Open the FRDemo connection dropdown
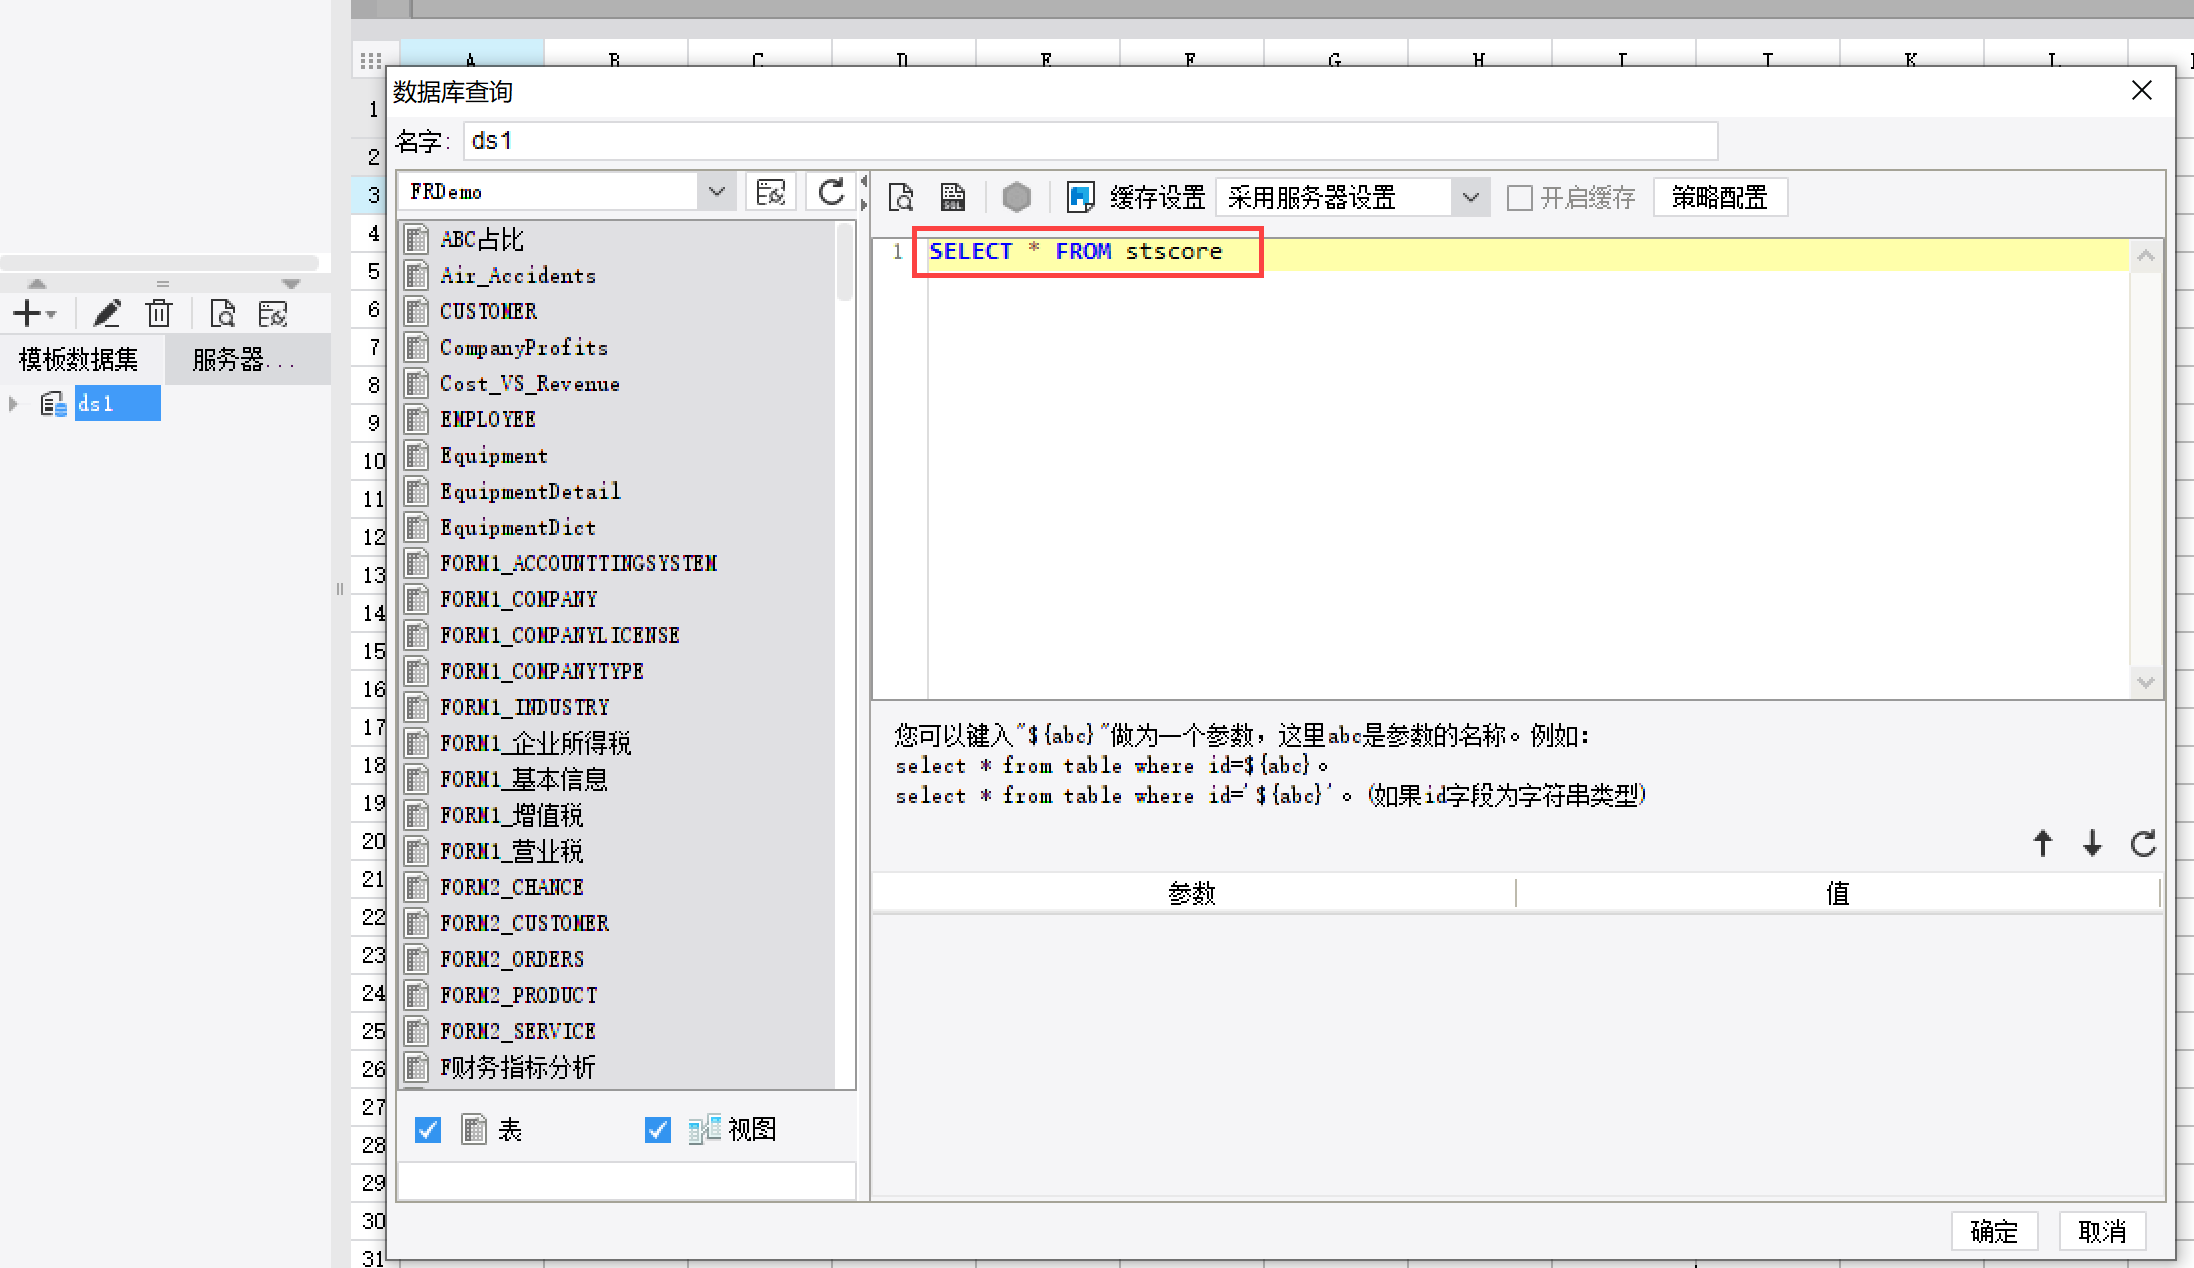 716,191
